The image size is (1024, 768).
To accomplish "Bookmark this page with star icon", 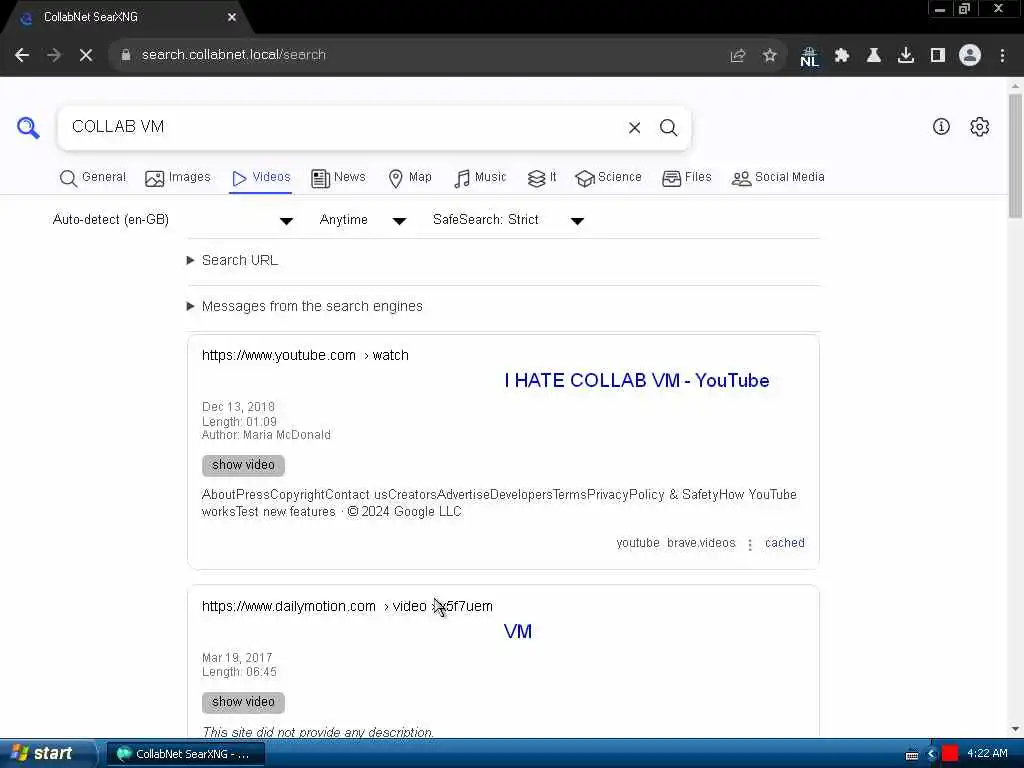I will point(770,56).
